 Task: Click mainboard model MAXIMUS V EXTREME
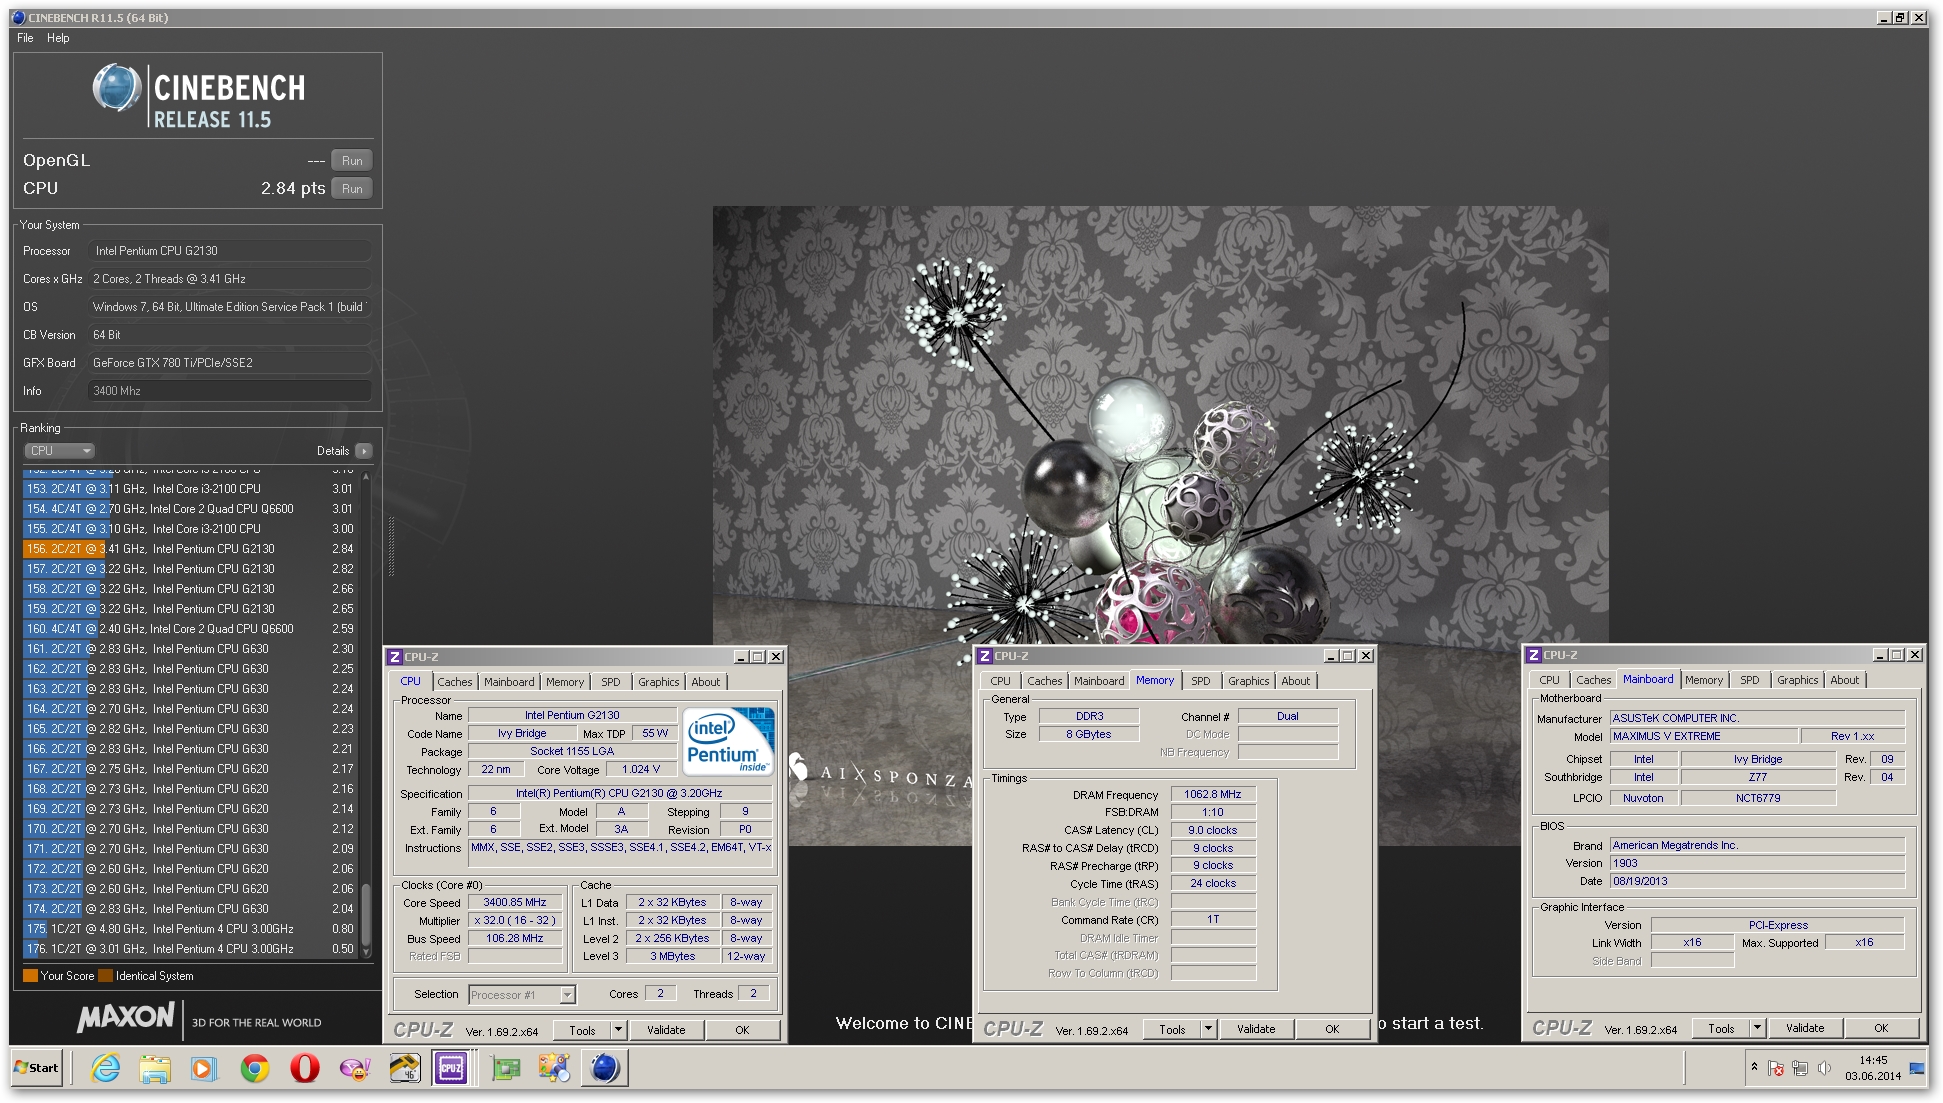pyautogui.click(x=1704, y=736)
